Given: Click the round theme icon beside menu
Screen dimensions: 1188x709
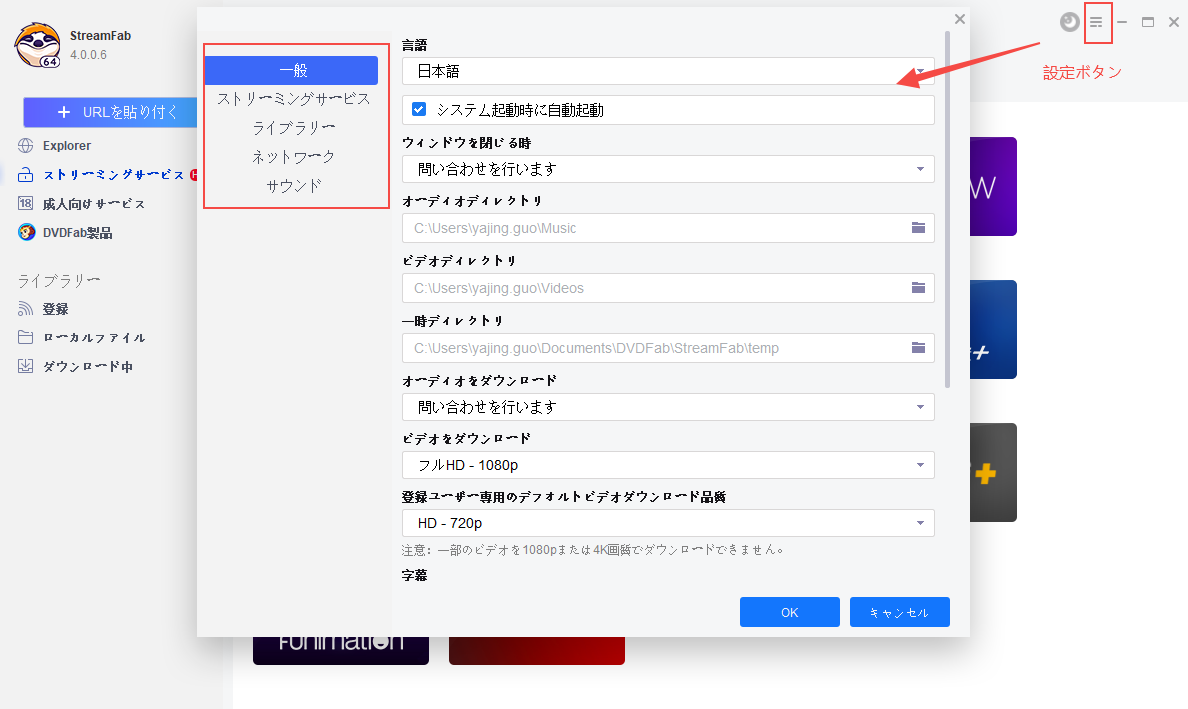Looking at the screenshot, I should click(x=1069, y=22).
